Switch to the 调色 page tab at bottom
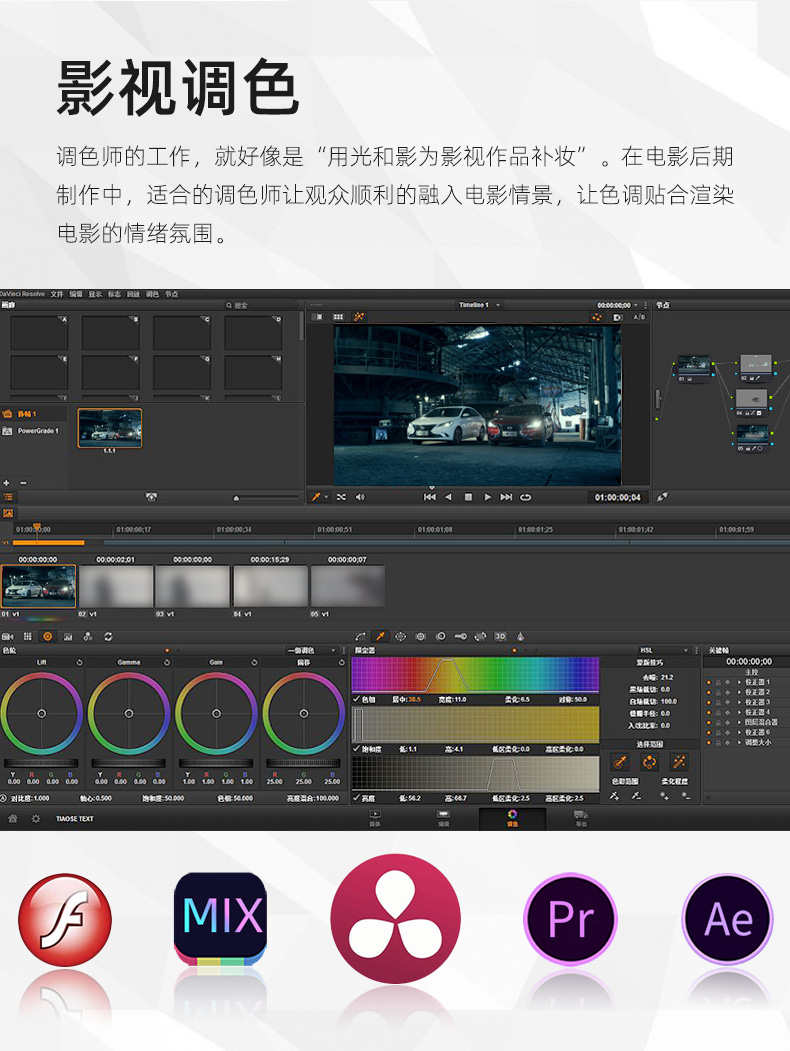 point(513,818)
